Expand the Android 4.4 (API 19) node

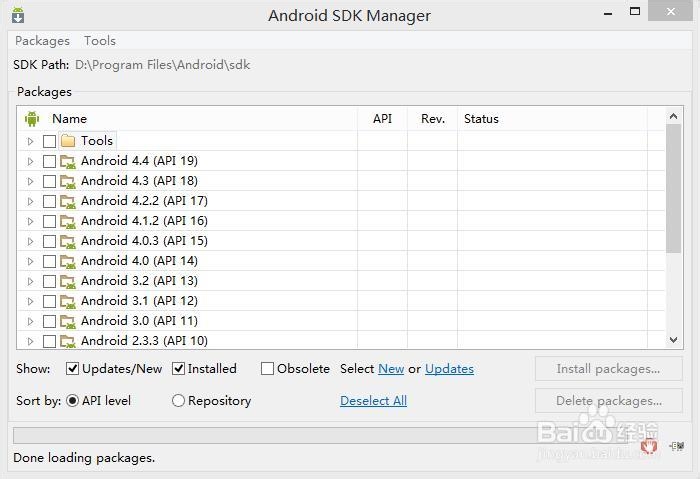pyautogui.click(x=30, y=161)
